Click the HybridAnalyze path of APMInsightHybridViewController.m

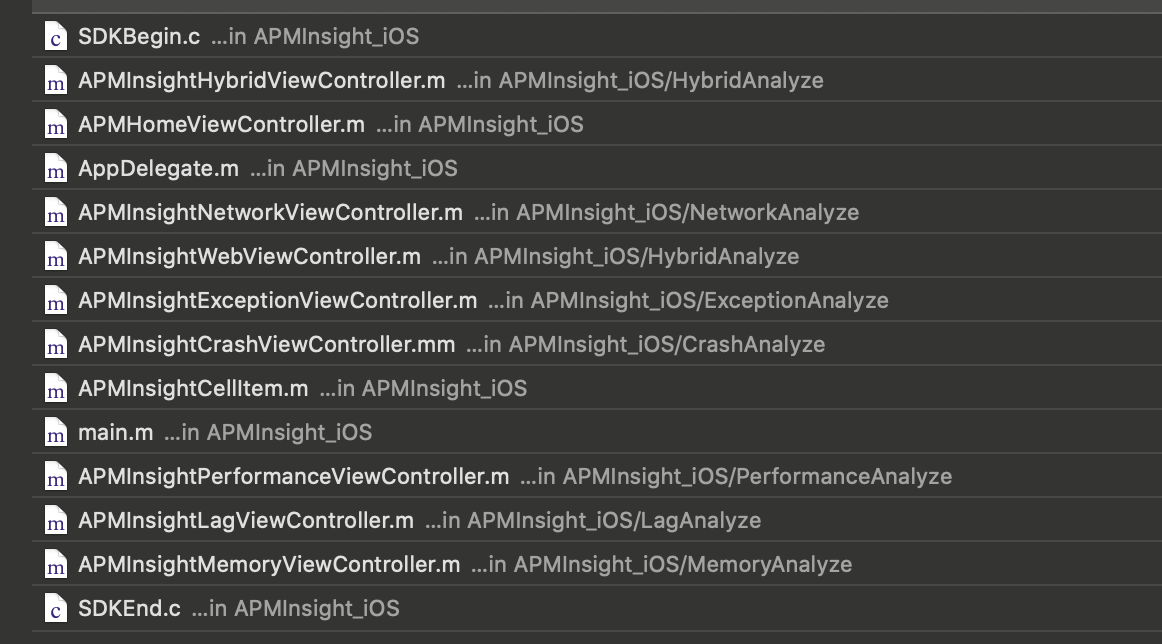640,80
